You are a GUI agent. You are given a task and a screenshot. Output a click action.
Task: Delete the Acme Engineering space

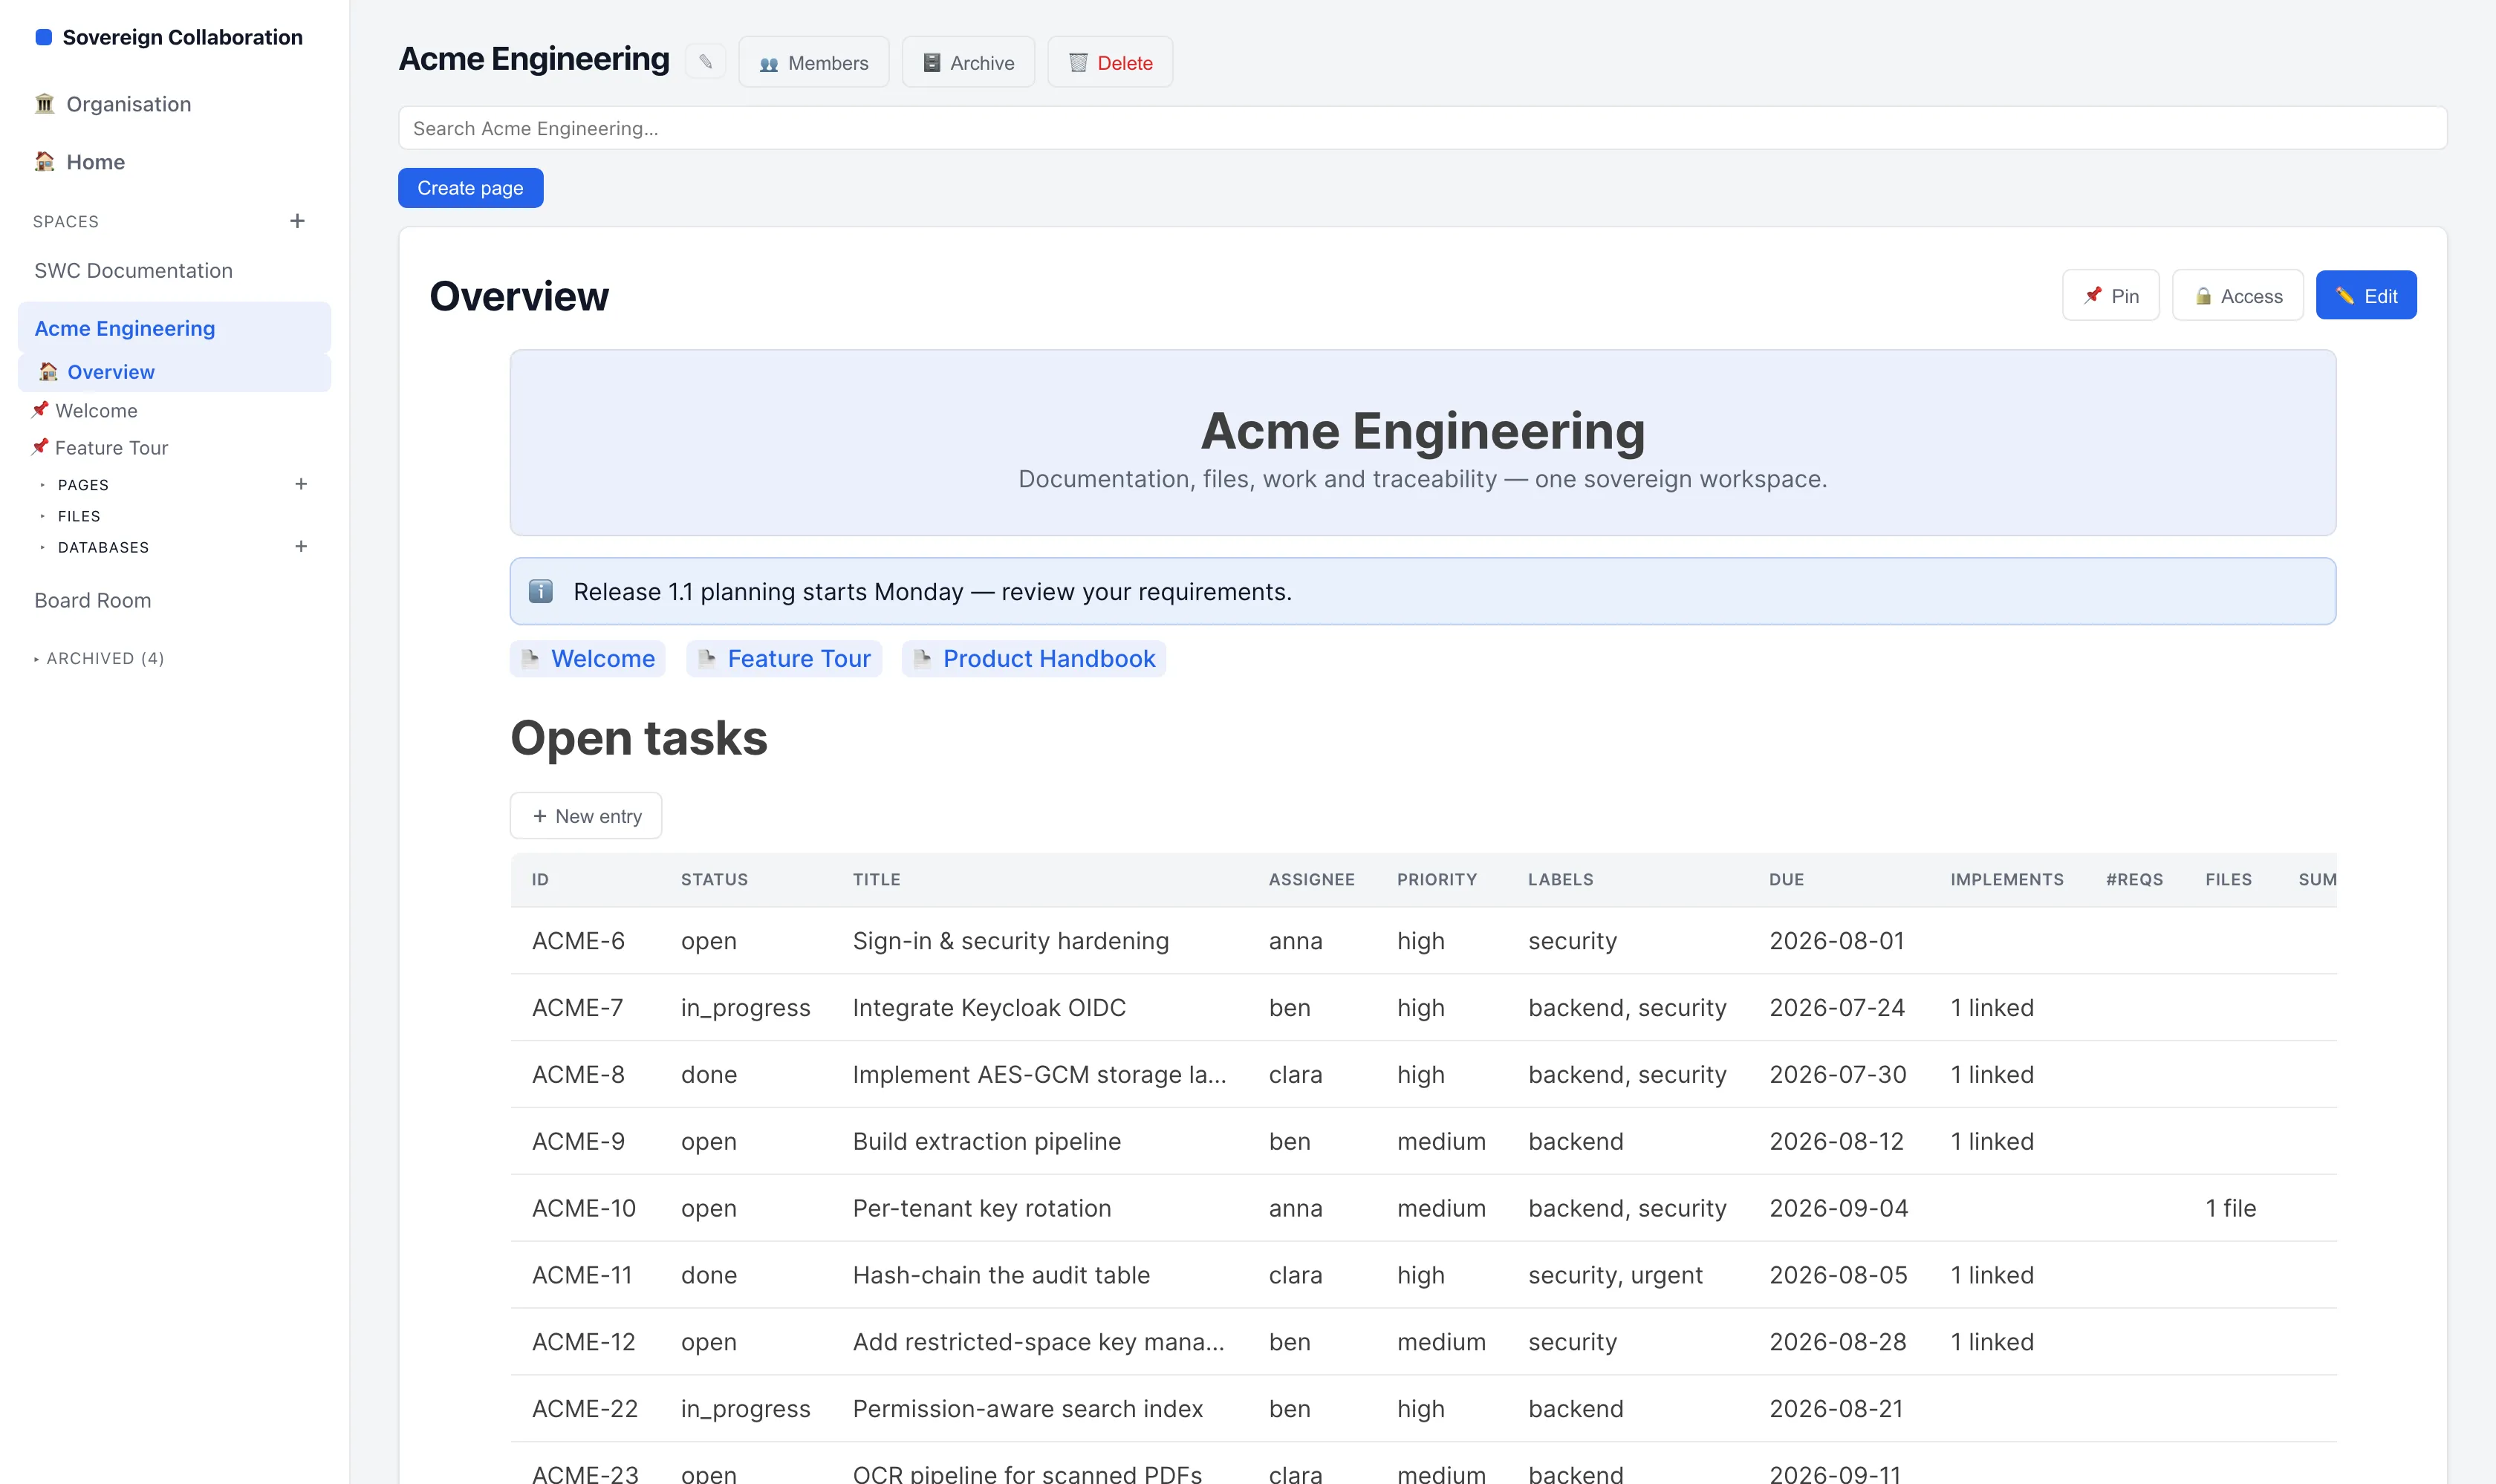1110,62
